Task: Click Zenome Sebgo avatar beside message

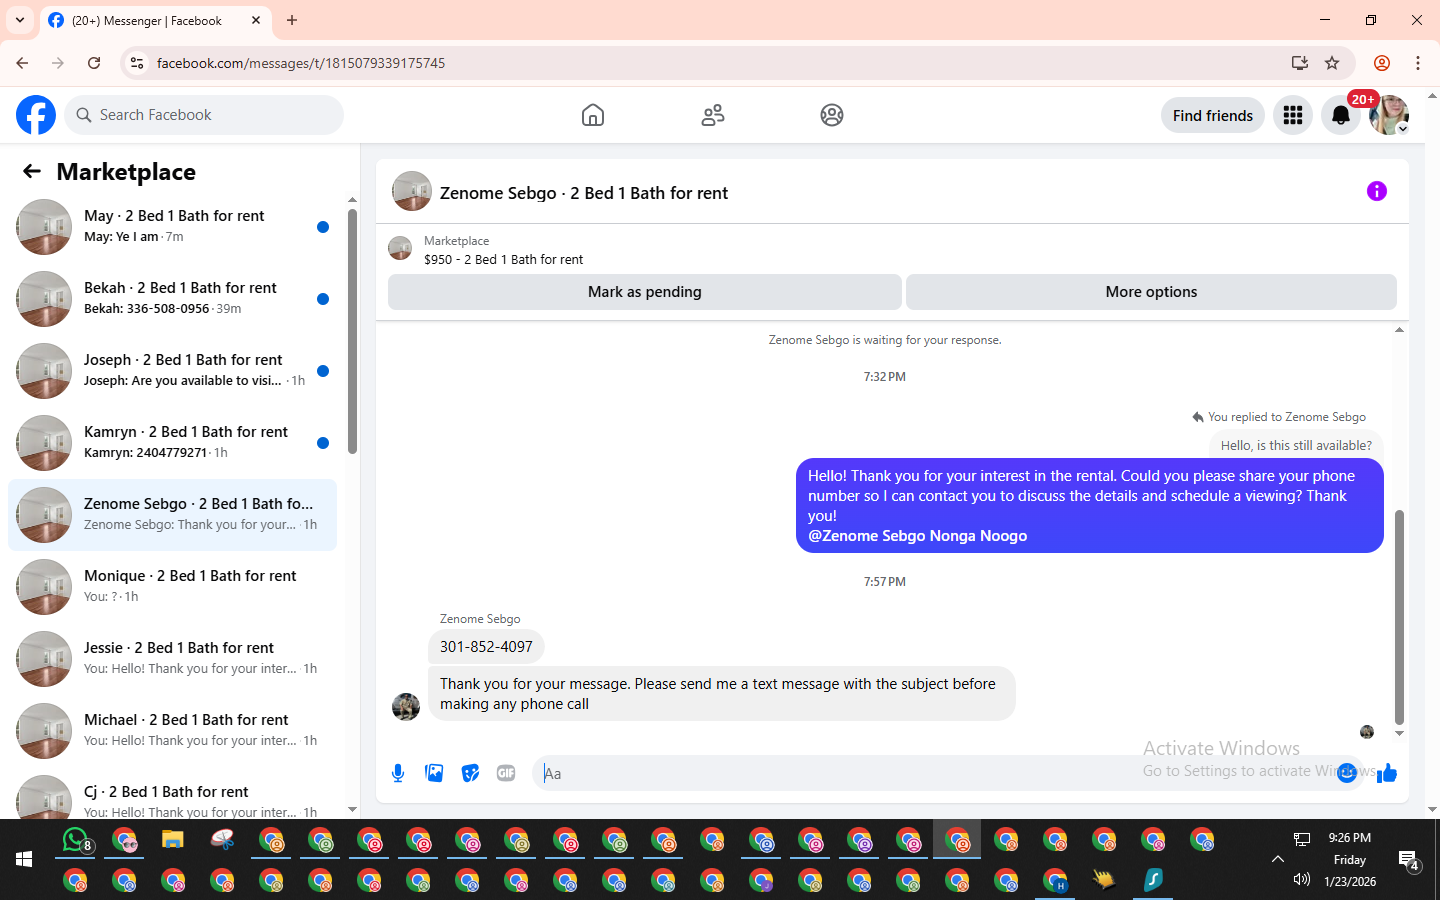Action: (x=406, y=707)
